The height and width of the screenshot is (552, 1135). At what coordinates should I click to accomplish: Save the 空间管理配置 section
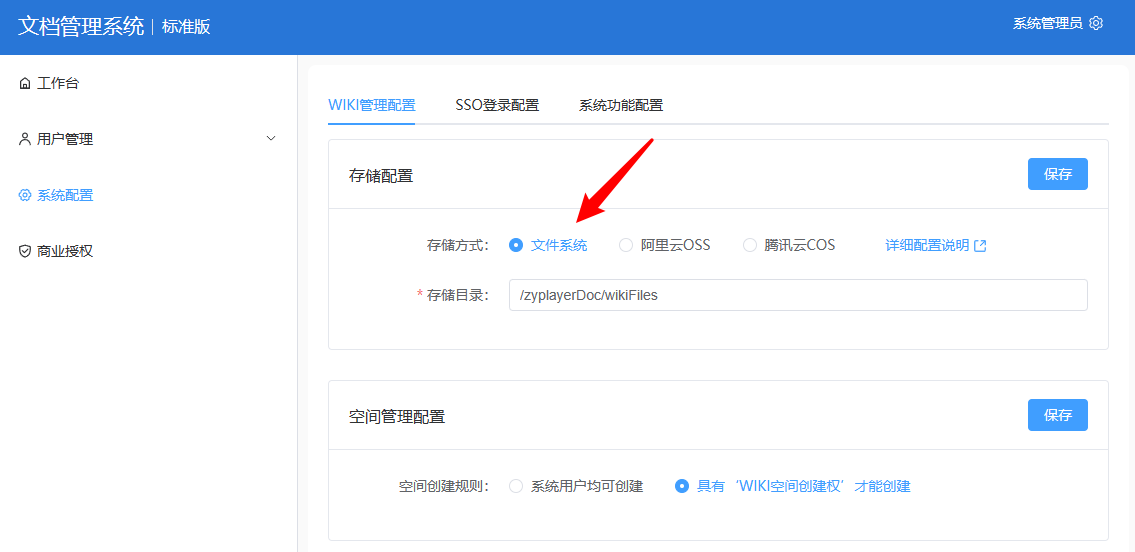point(1058,415)
